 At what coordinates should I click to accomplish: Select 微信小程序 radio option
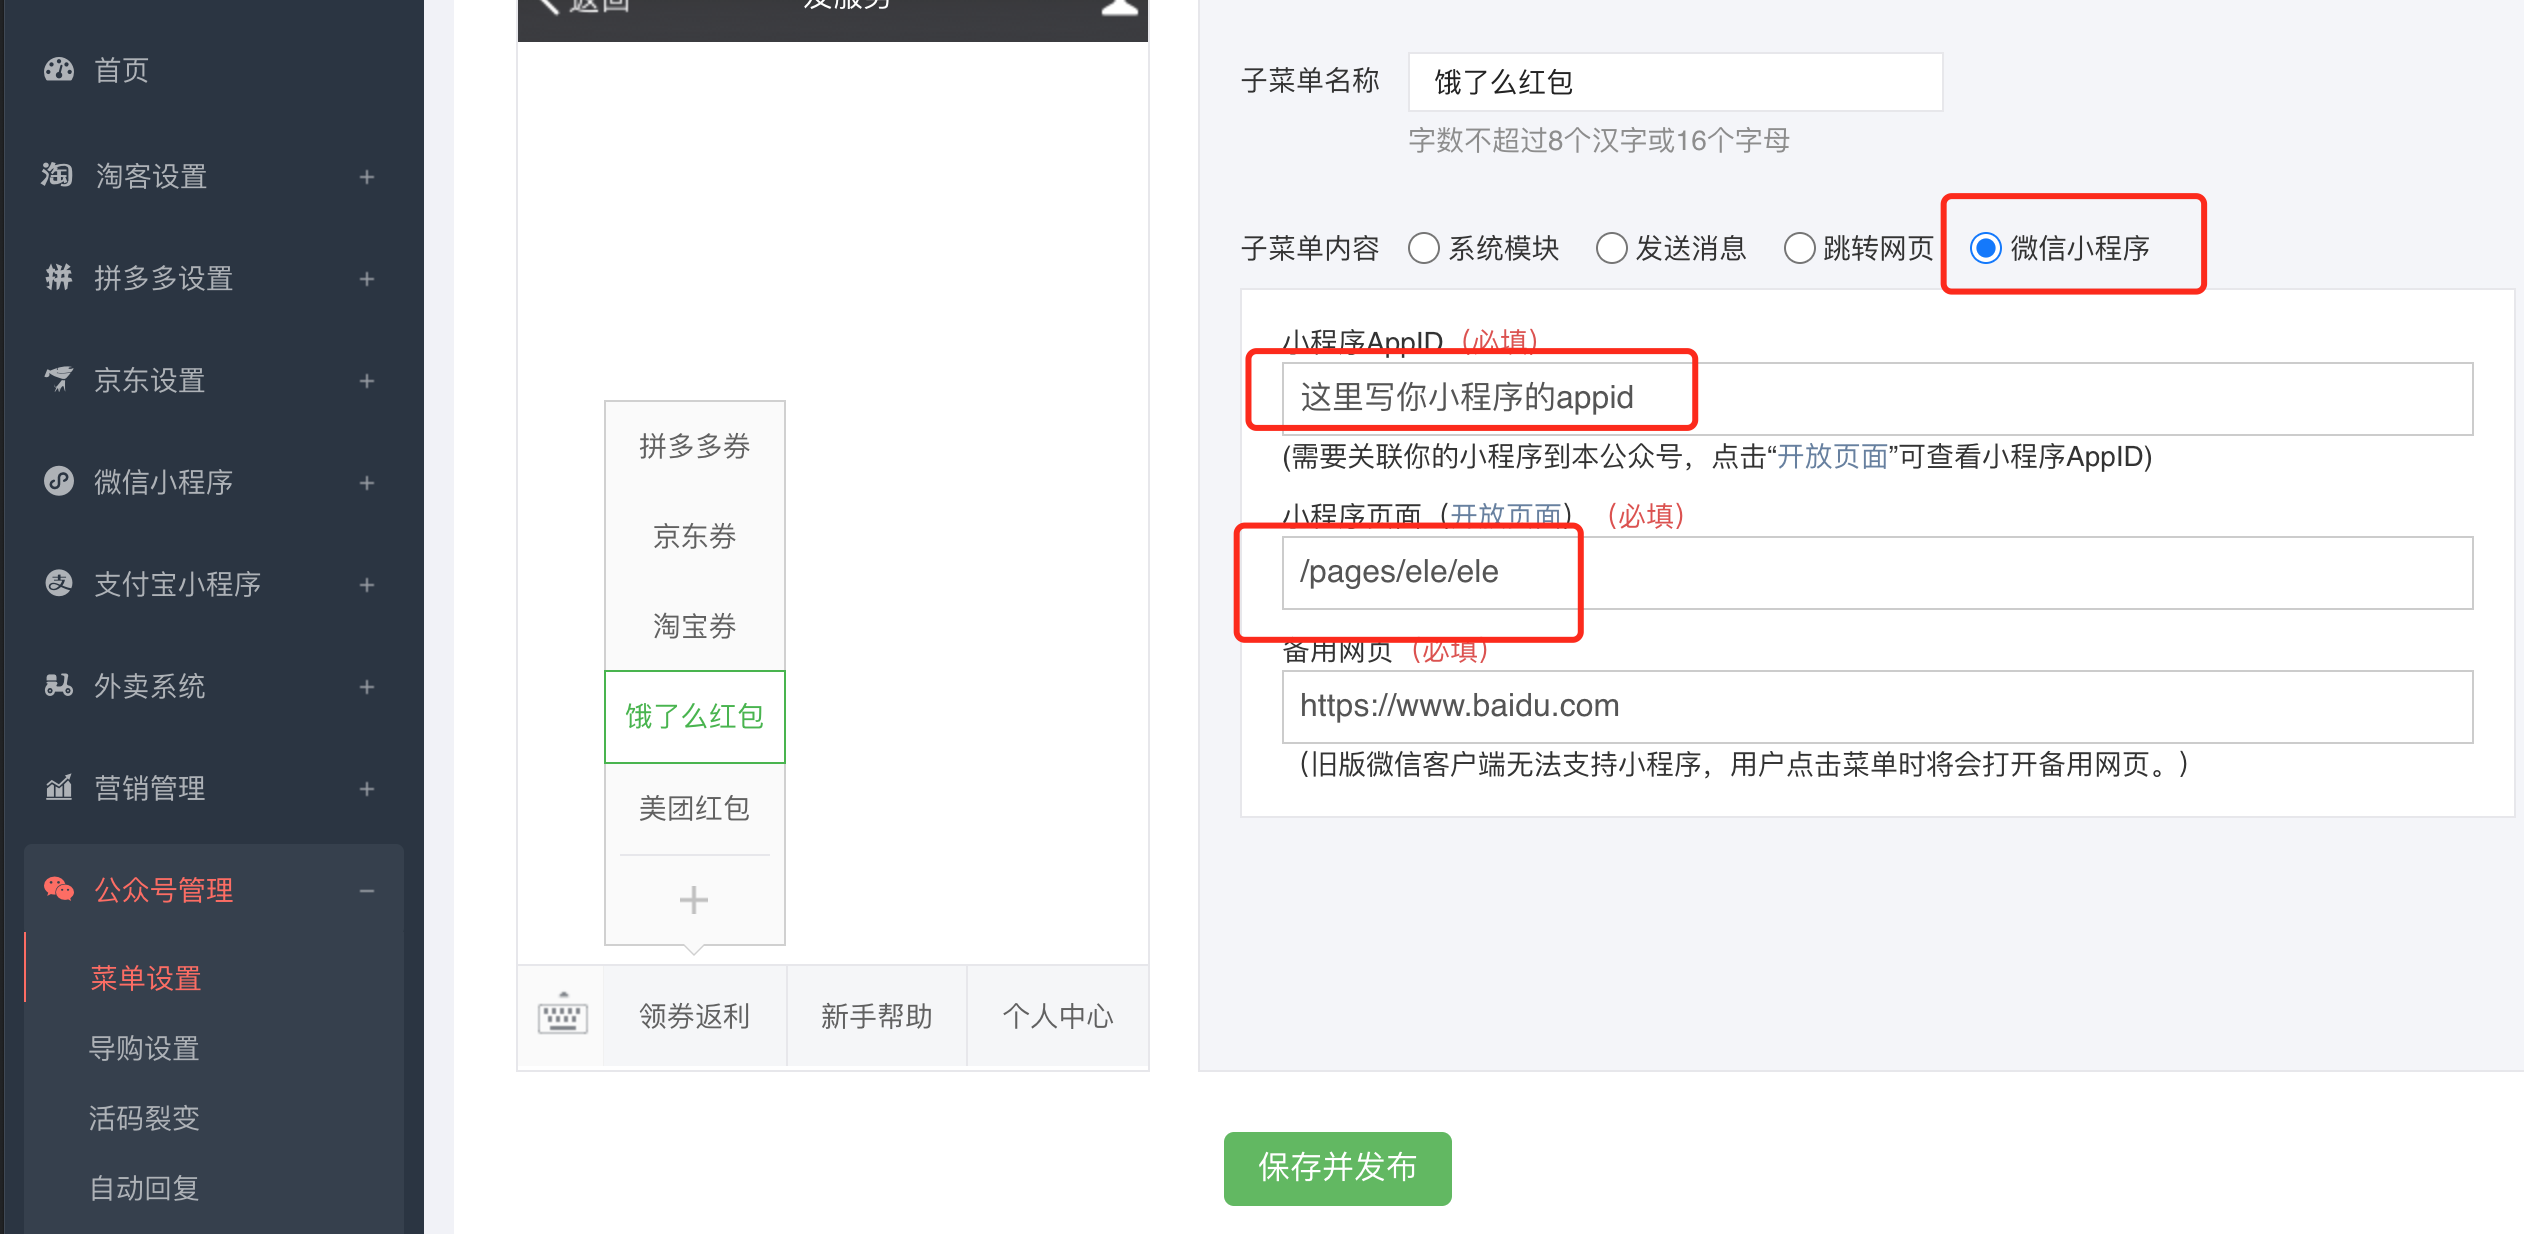point(1986,248)
